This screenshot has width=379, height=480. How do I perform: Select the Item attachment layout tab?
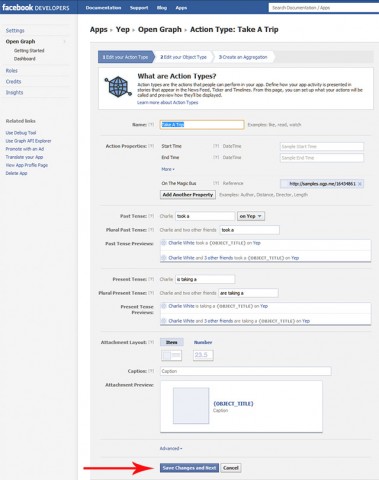[x=172, y=342]
